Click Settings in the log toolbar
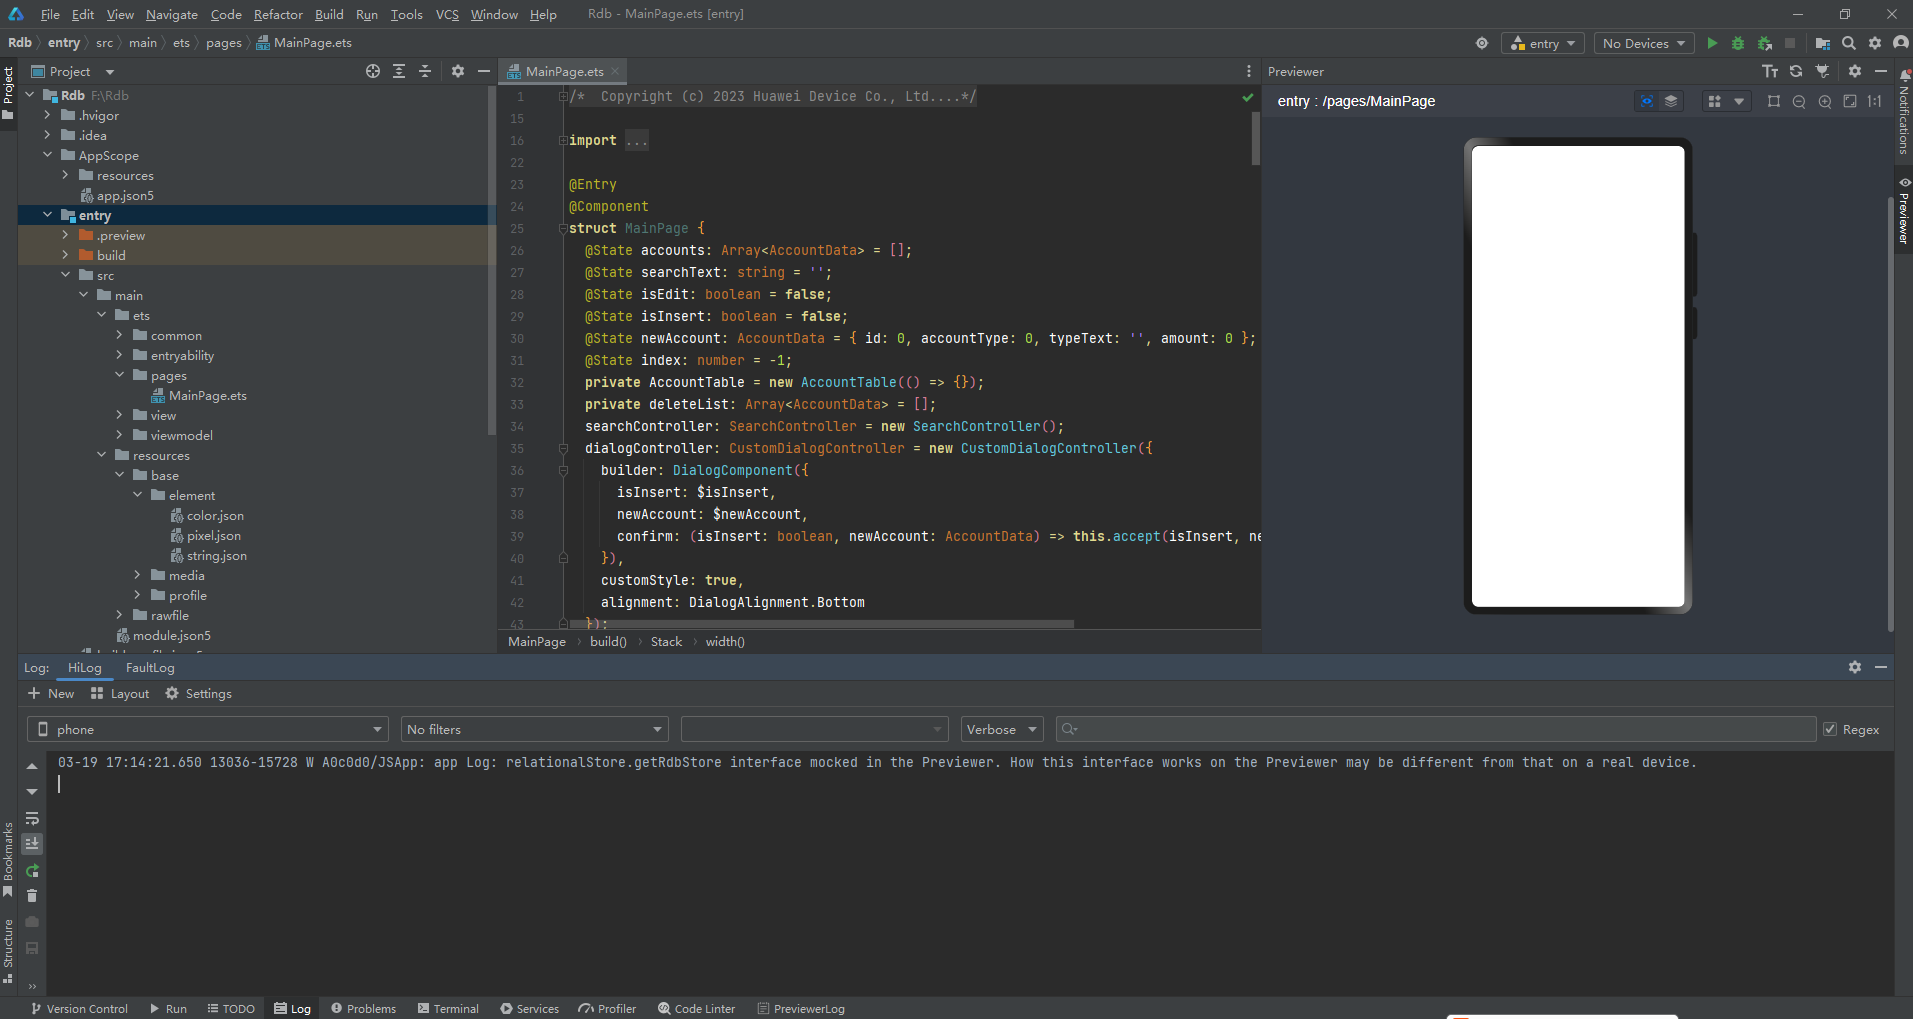Screen dimensions: 1913x1019 tap(198, 693)
